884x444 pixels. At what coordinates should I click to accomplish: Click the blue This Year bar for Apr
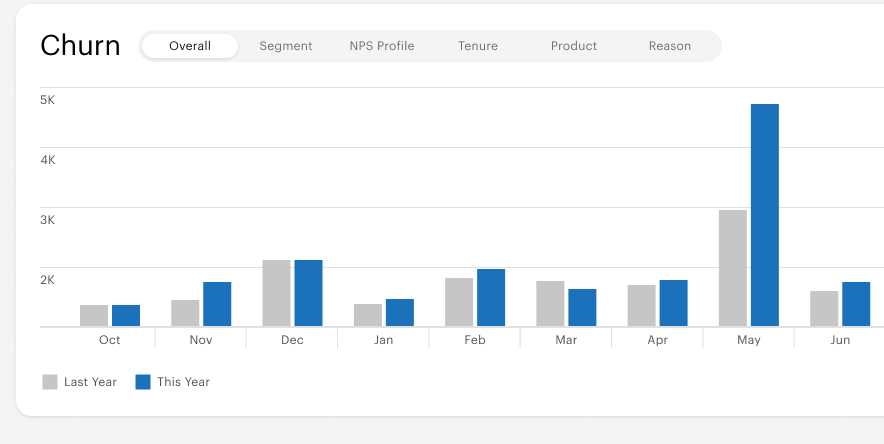(674, 303)
